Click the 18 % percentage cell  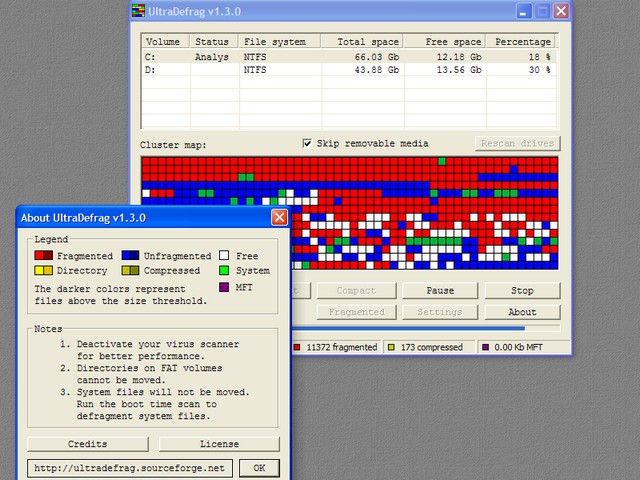pyautogui.click(x=540, y=57)
